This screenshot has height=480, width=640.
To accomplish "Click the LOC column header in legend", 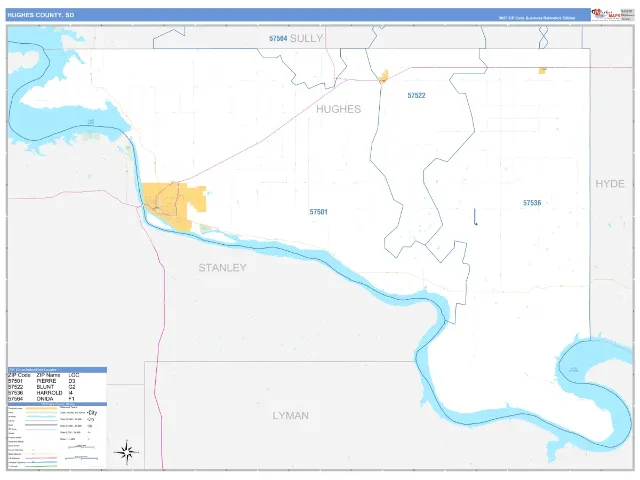I will click(x=74, y=375).
